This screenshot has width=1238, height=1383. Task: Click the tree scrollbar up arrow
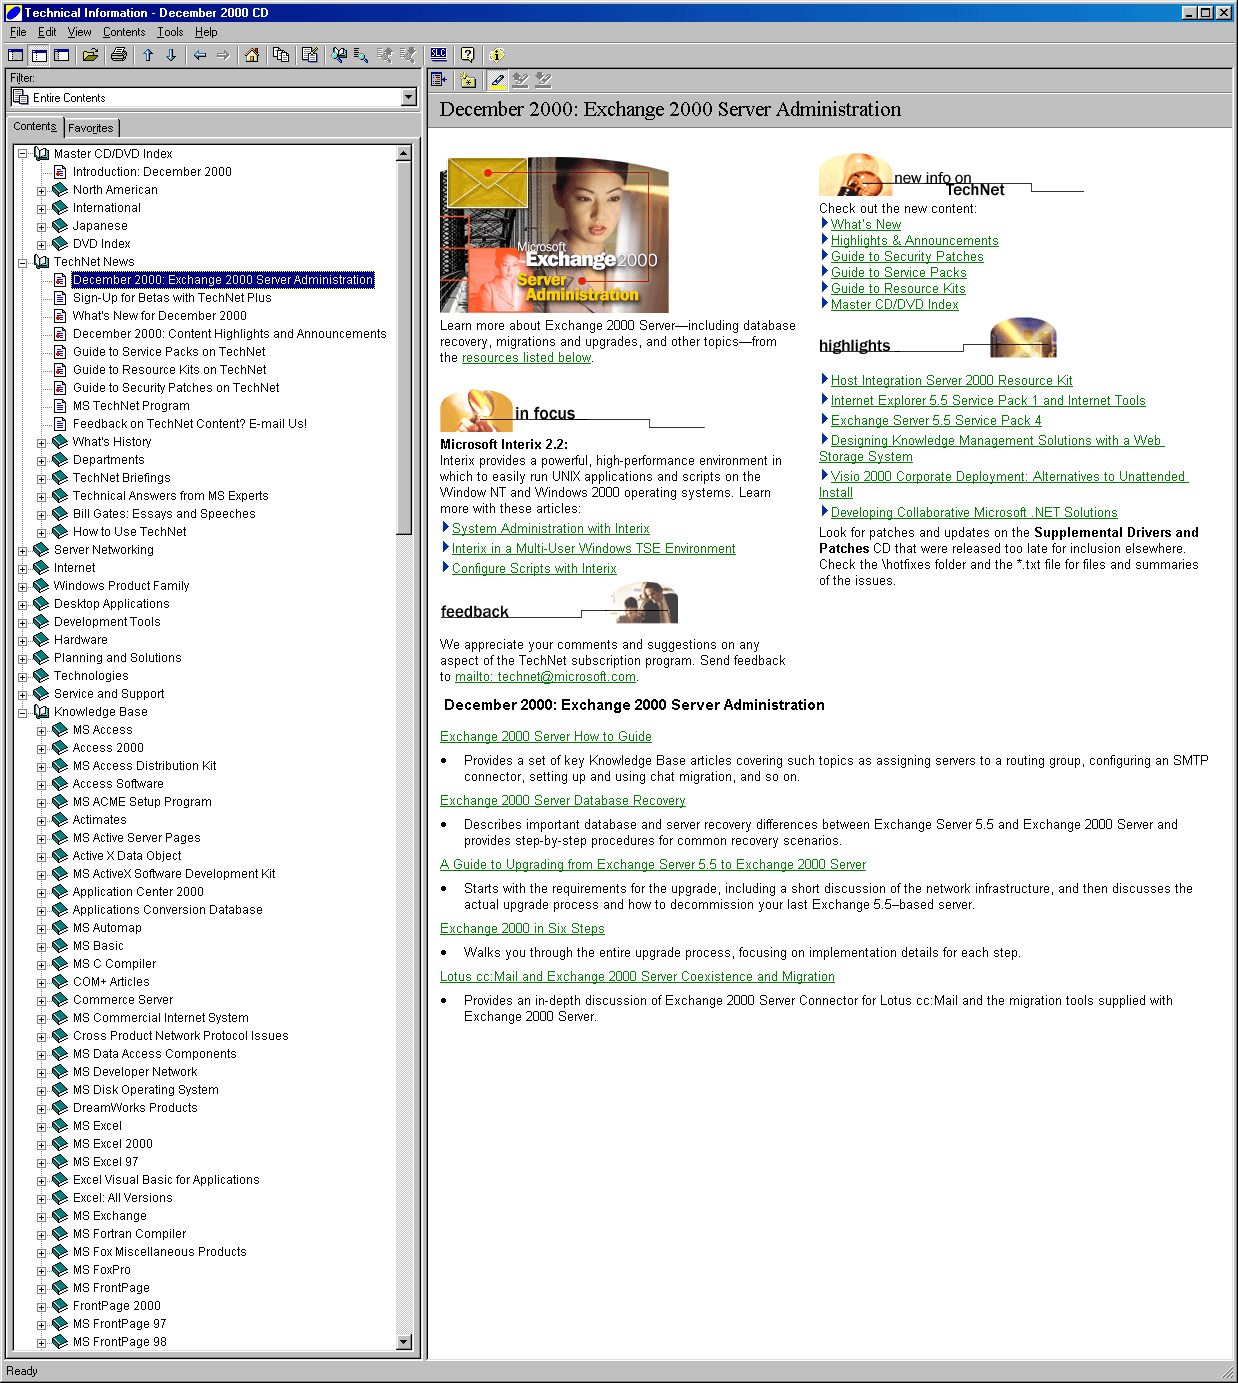coord(404,153)
